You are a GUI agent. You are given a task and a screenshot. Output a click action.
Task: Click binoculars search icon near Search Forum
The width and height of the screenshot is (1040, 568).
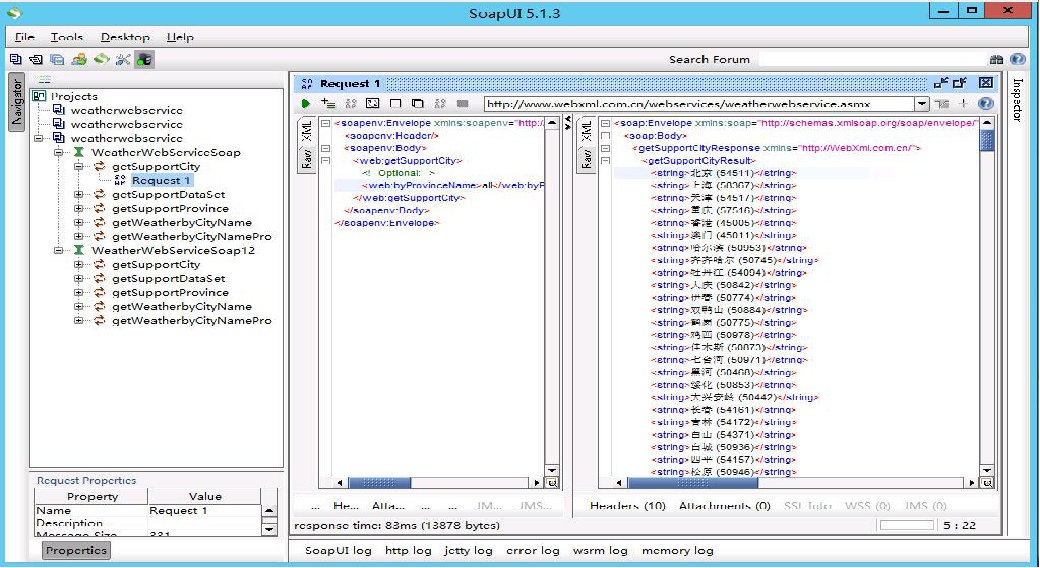[996, 59]
